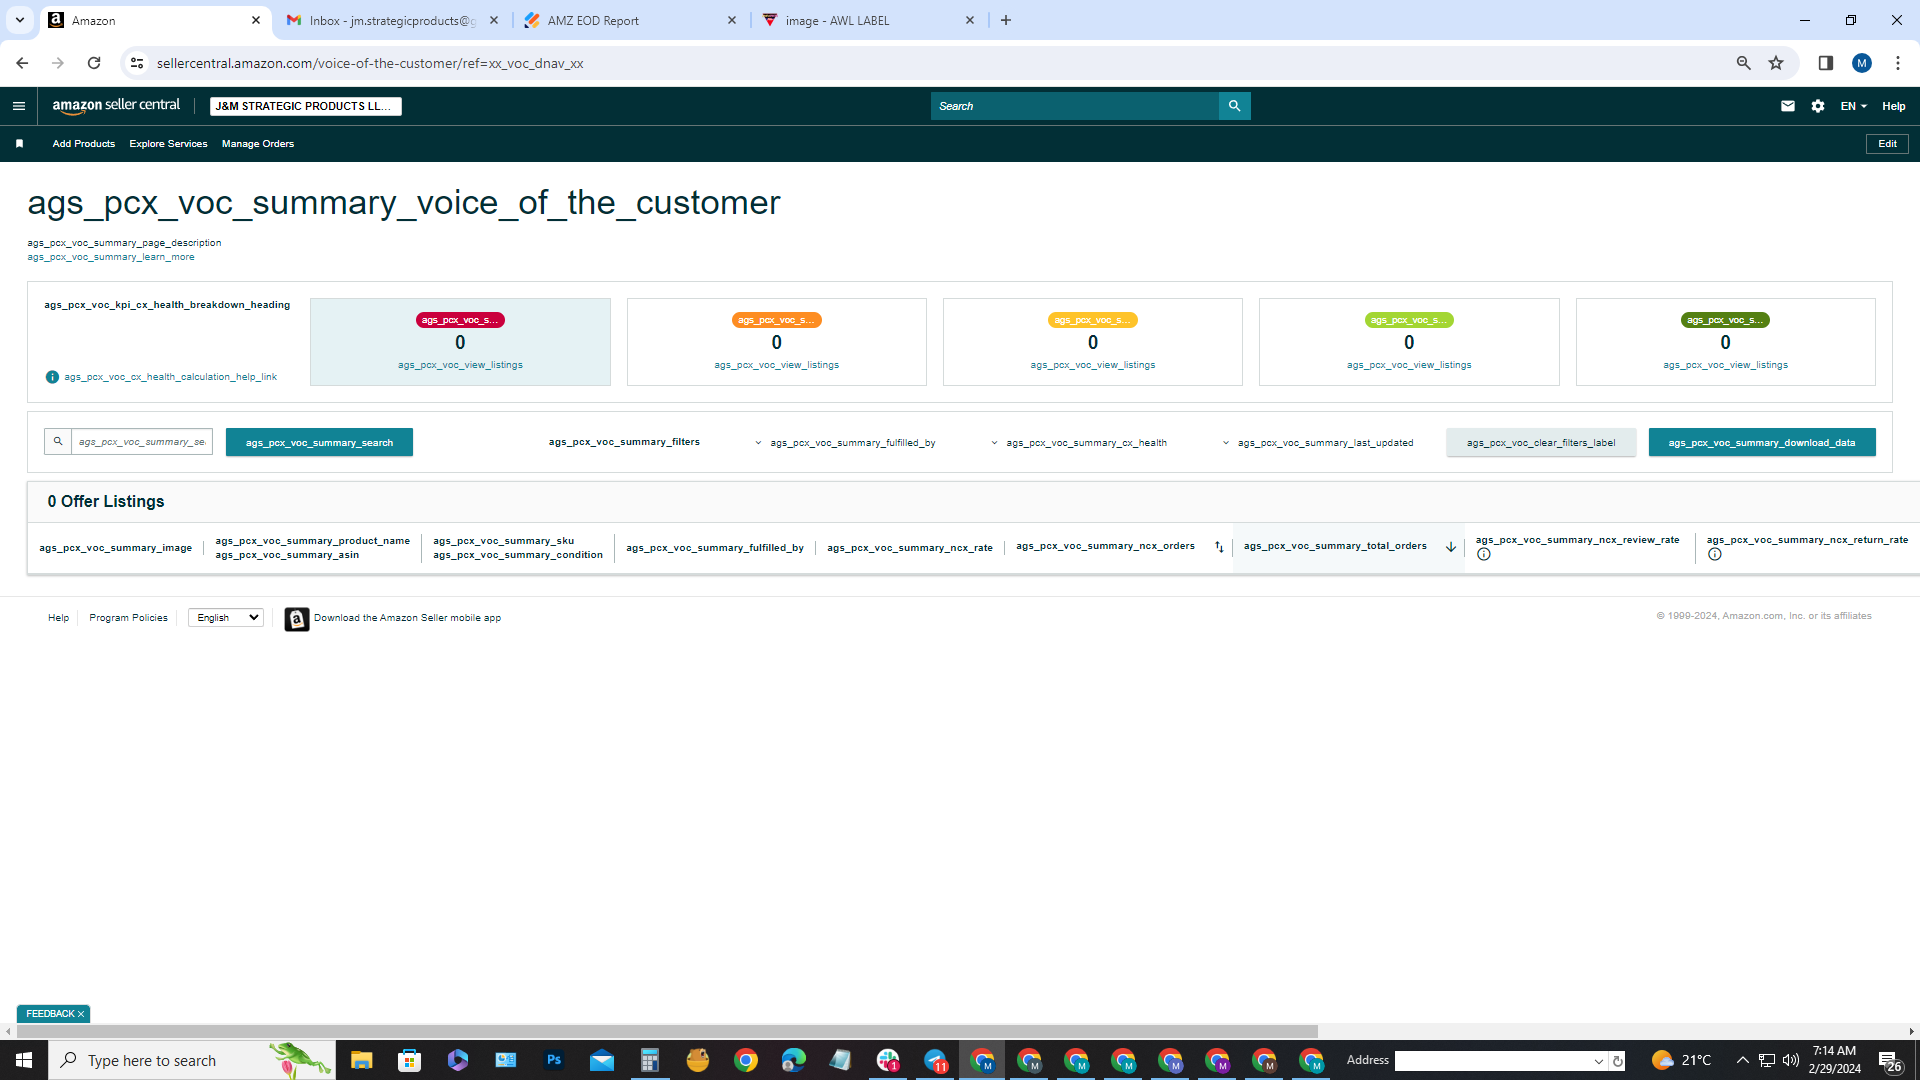1920x1080 pixels.
Task: Expand the summary_last_updated filter dropdown
Action: (x=1318, y=443)
